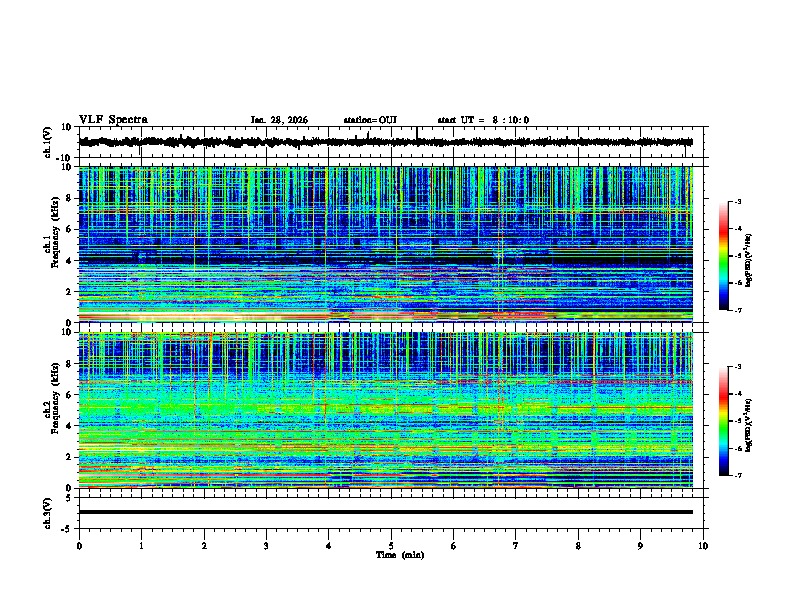
Task: Click time axis tick label "10" at the end
Action: pyautogui.click(x=703, y=546)
